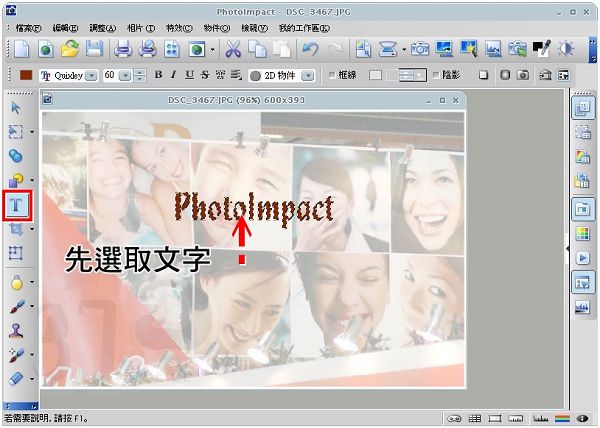Click the PhotoImpact text object on canvas
Screen dimensions: 600x428
pos(254,208)
